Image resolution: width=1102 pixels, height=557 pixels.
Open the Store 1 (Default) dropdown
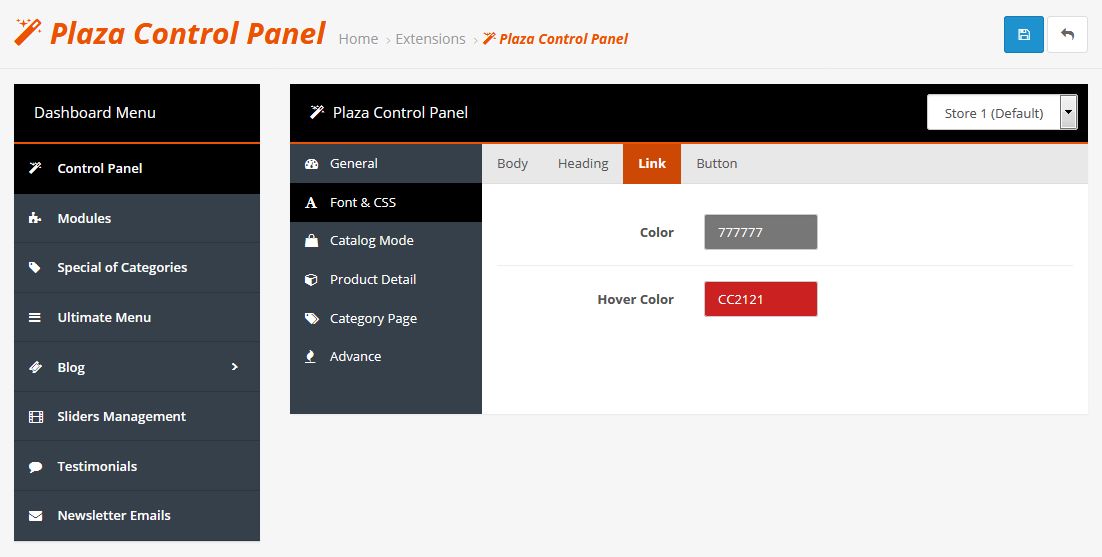(x=1001, y=112)
